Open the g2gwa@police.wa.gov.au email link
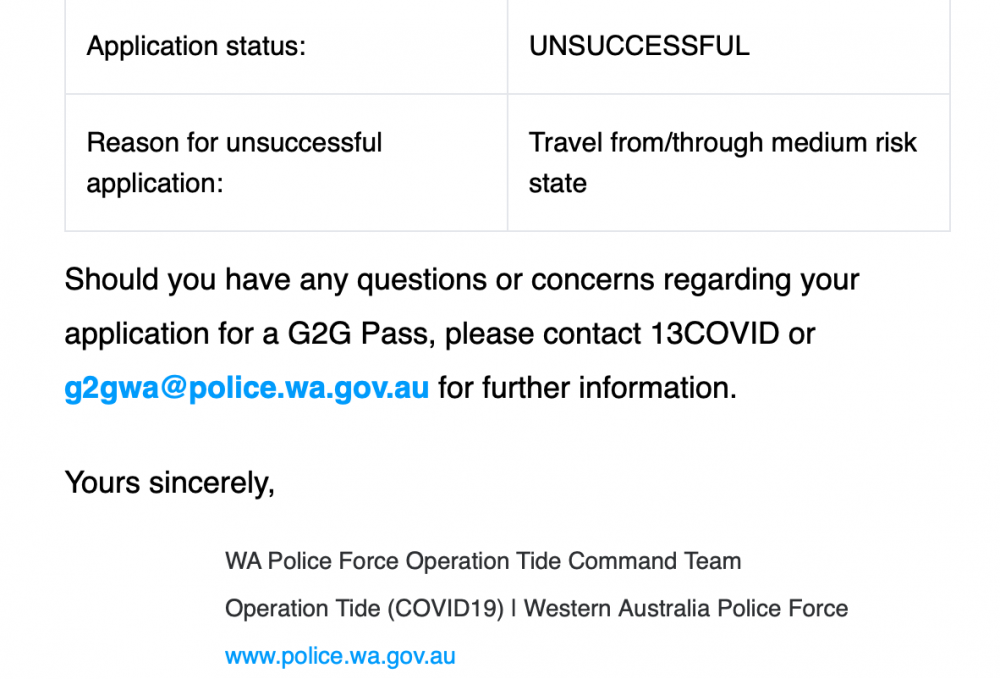This screenshot has width=1000, height=679. [x=247, y=388]
